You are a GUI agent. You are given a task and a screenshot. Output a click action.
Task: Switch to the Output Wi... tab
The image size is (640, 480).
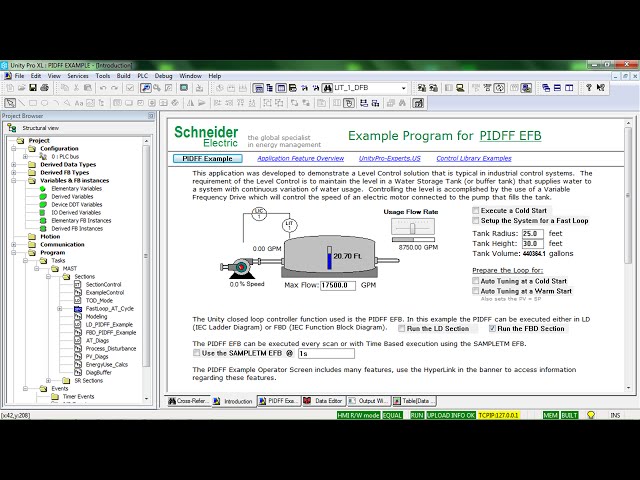(x=369, y=401)
